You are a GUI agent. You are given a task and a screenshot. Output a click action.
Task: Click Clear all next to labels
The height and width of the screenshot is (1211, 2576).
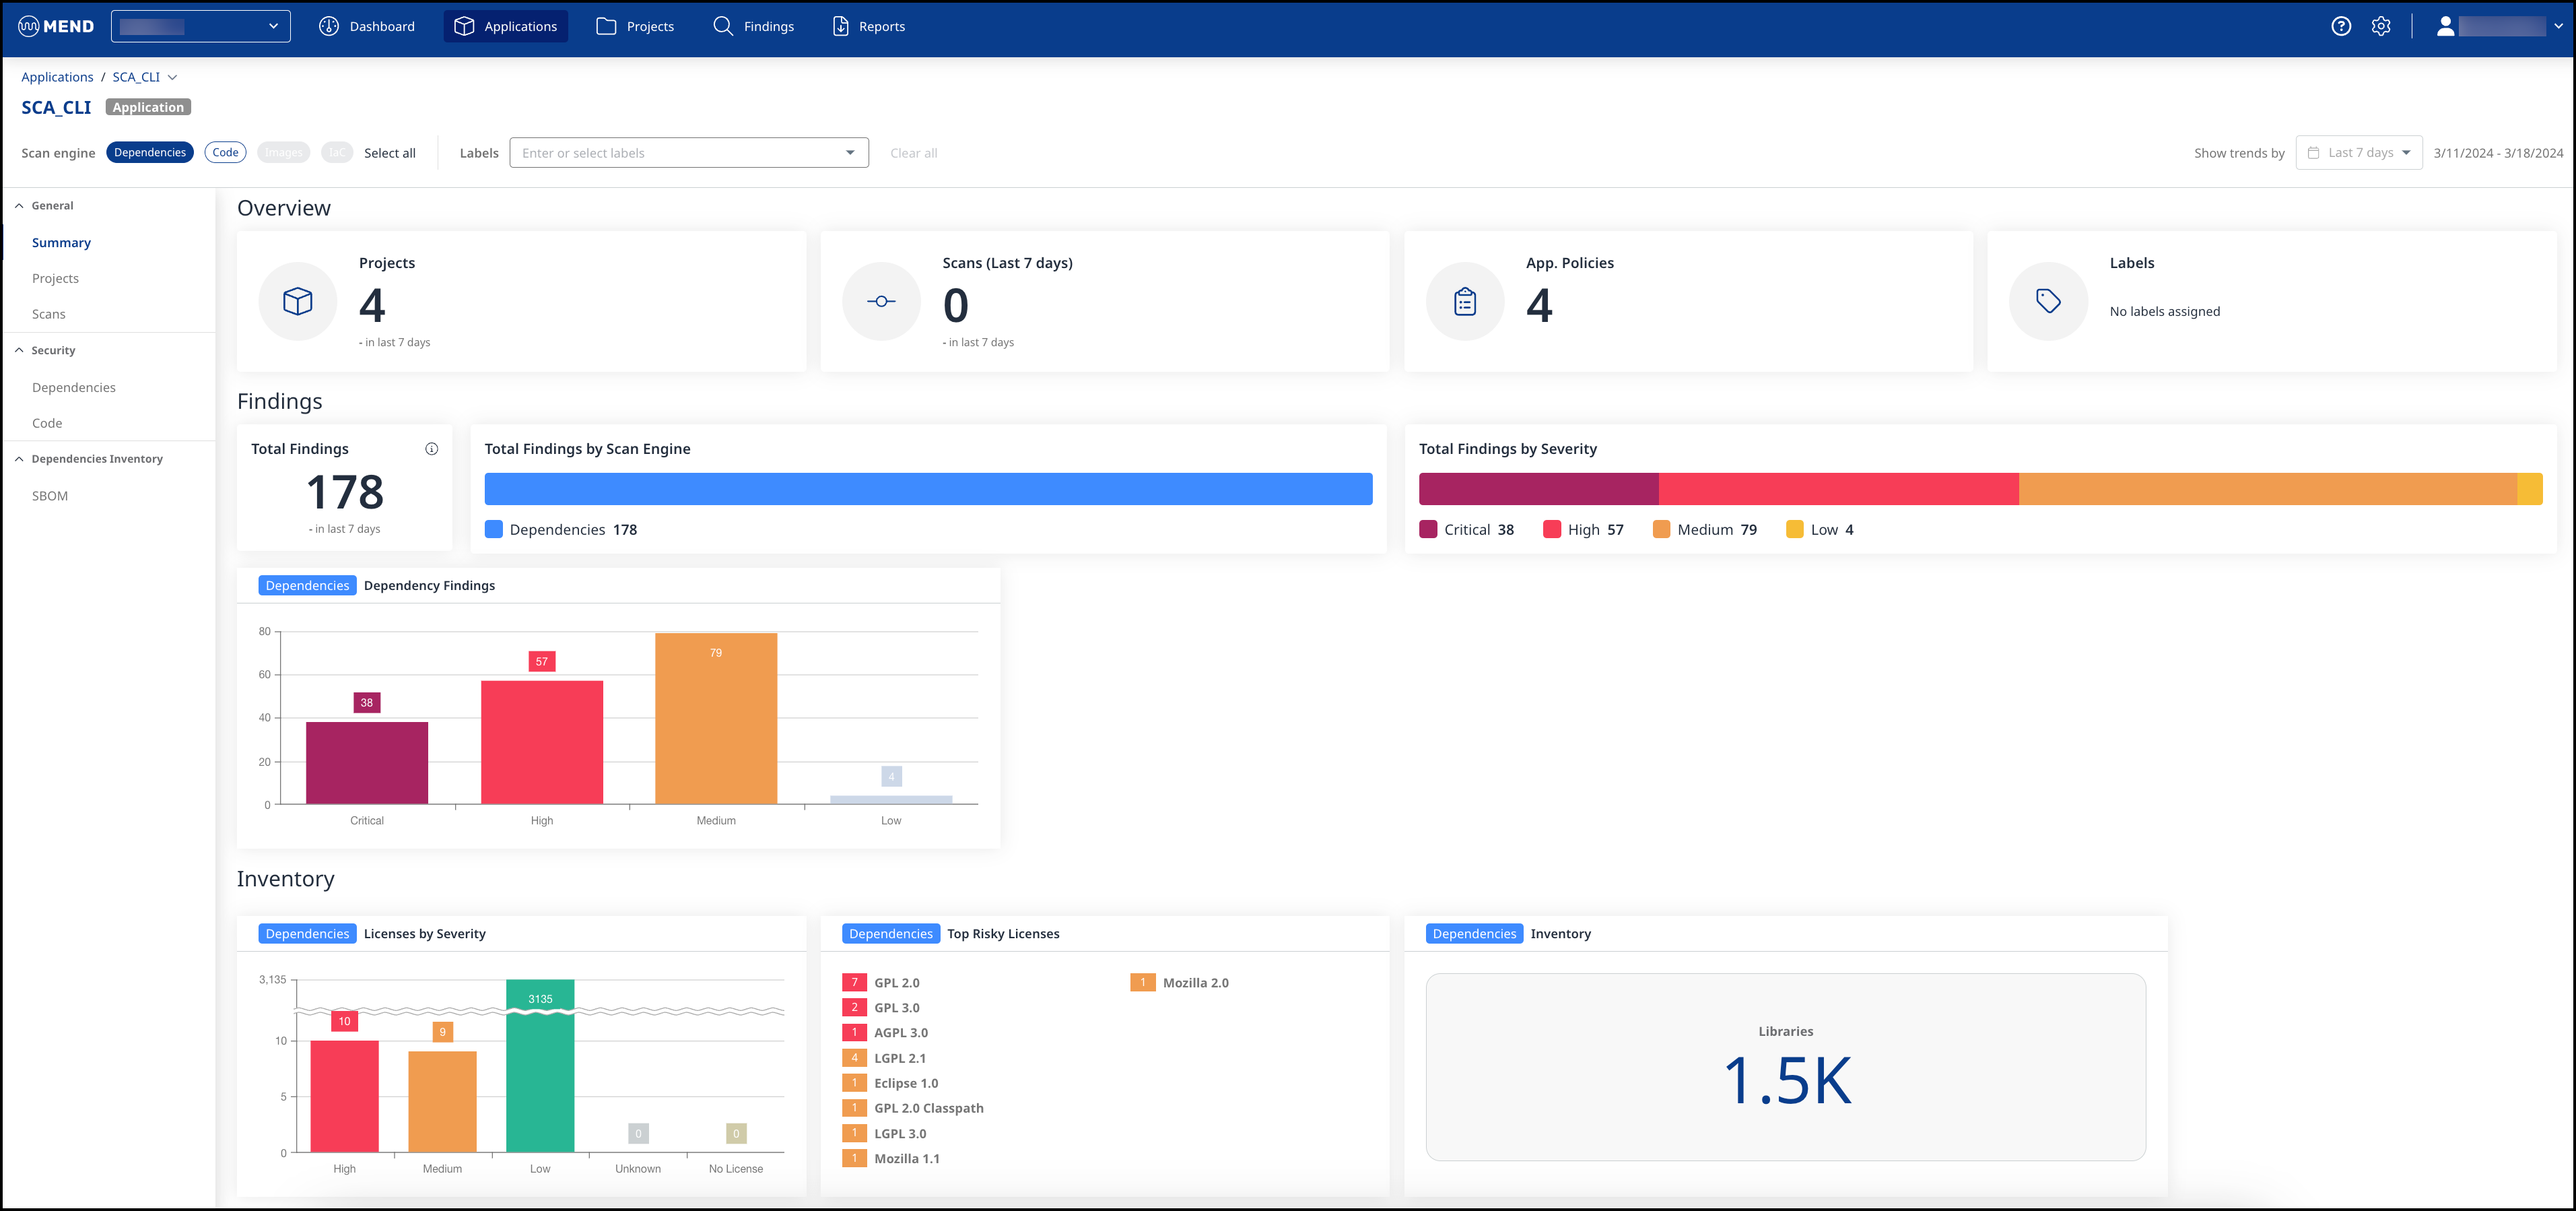click(913, 152)
